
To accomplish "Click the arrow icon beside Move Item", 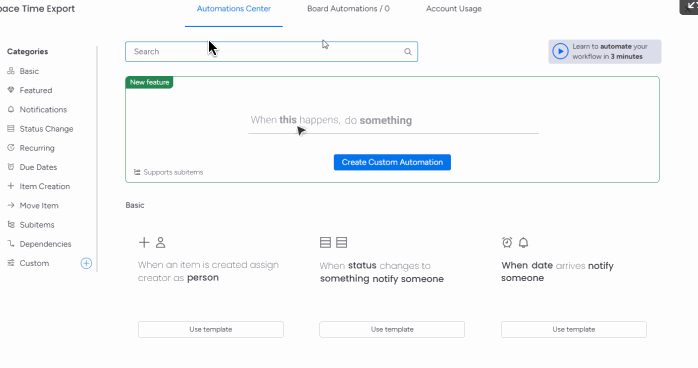I will [11, 205].
